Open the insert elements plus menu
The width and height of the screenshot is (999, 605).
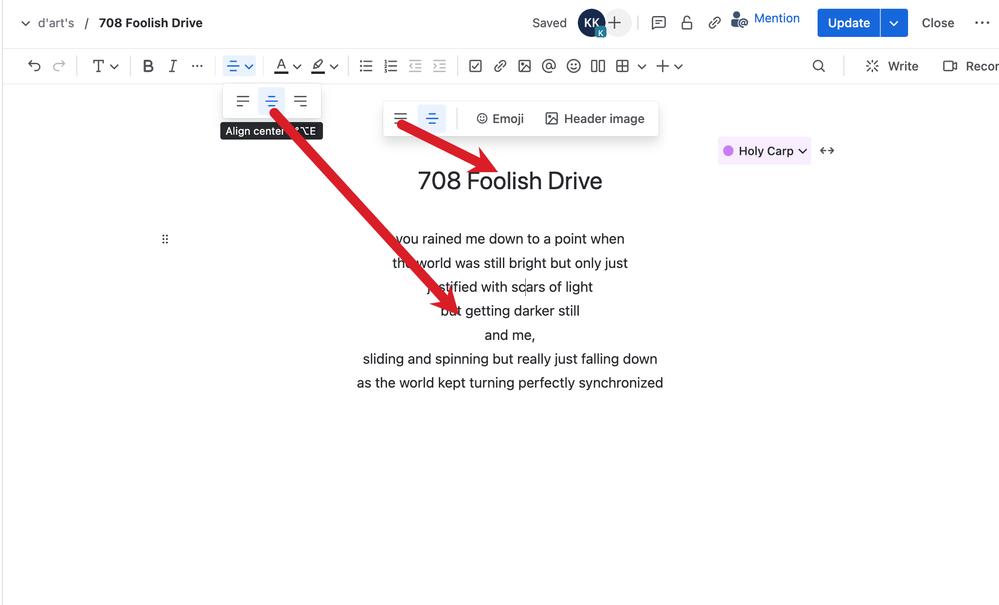[669, 66]
